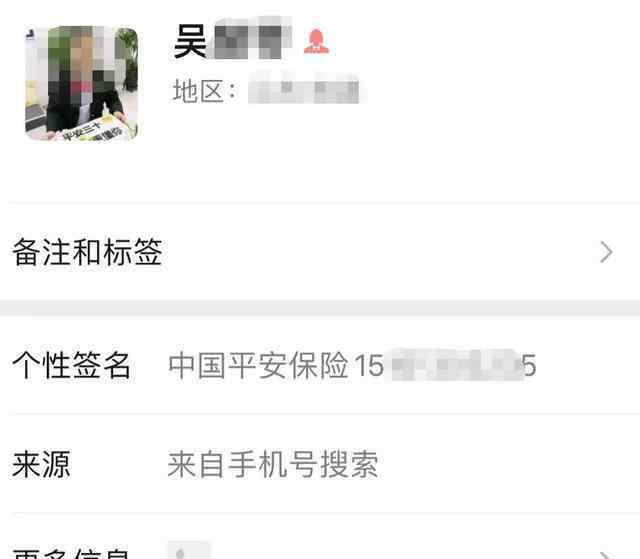Click the 来自手机号搜索 source text
This screenshot has width=640, height=559.
pyautogui.click(x=273, y=464)
